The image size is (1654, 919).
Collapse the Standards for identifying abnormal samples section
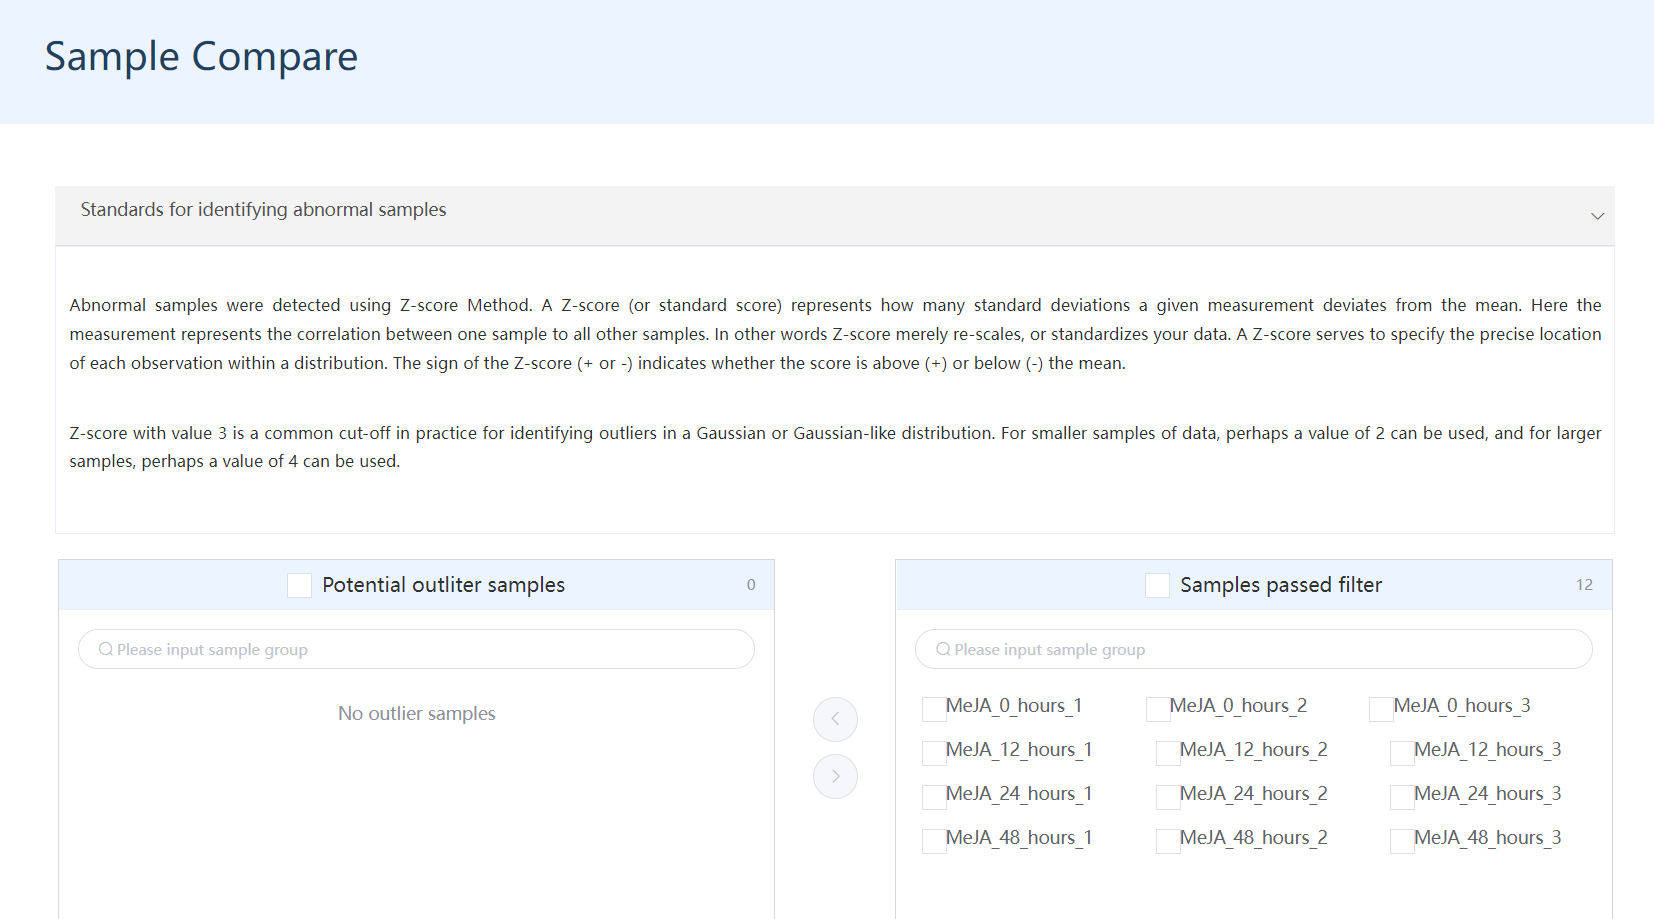click(1597, 216)
